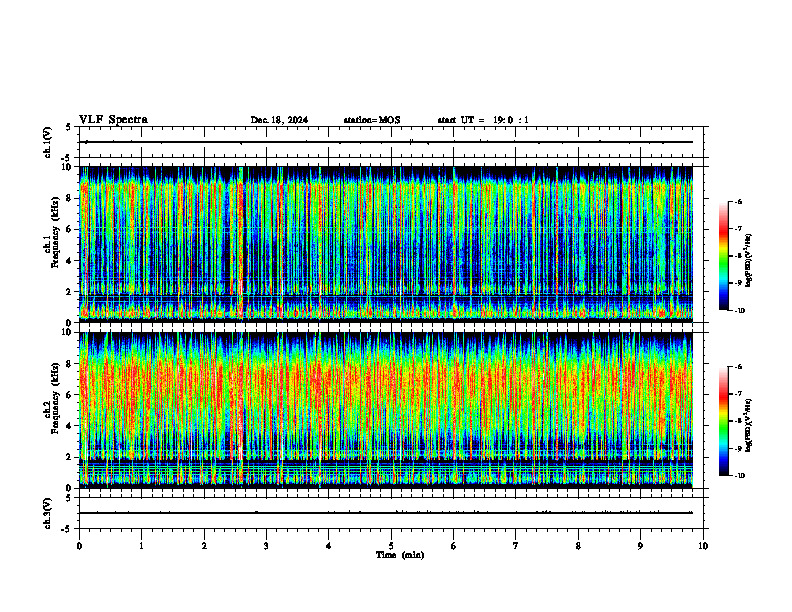The width and height of the screenshot is (792, 612).
Task: Click the "3" tick label on time axis
Action: [266, 546]
